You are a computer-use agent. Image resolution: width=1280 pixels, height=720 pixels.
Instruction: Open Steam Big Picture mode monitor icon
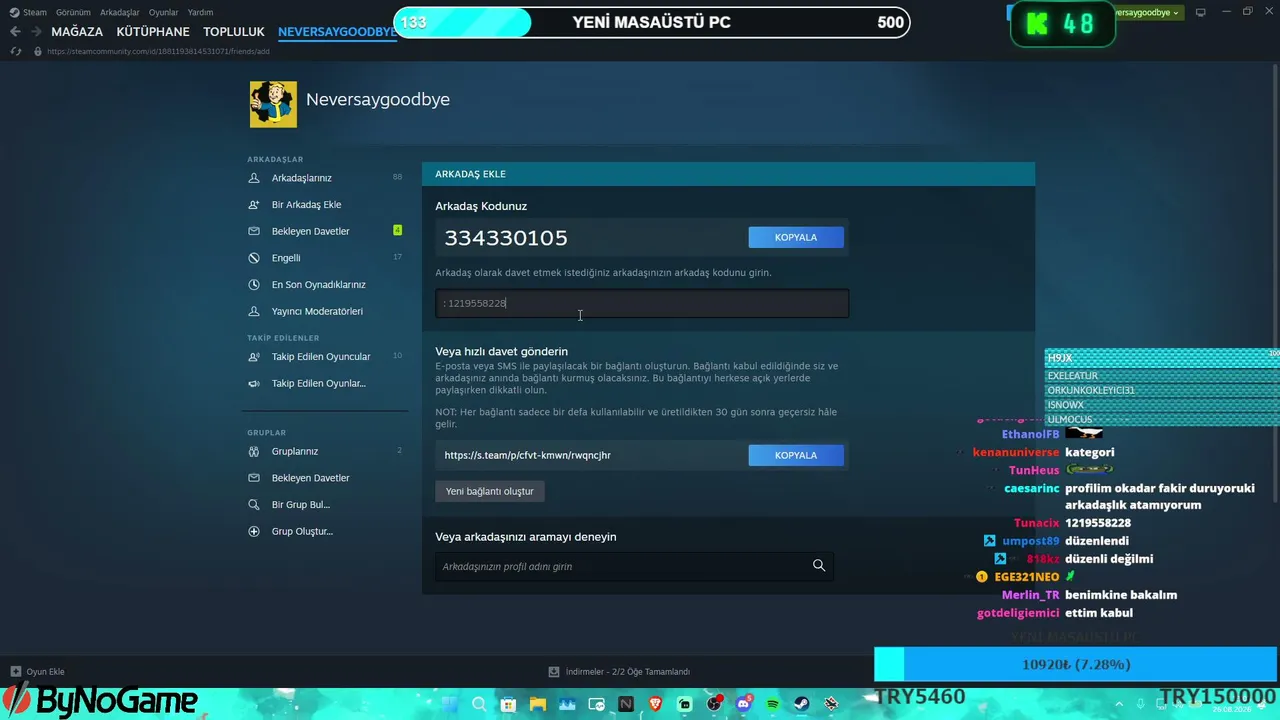point(1201,12)
